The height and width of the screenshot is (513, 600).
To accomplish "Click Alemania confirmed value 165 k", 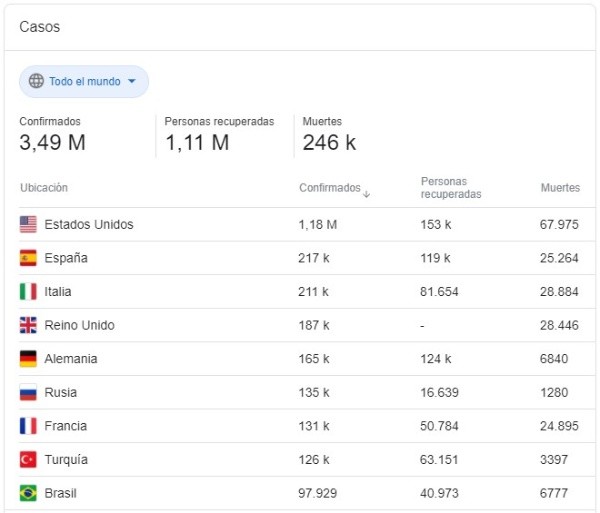I will point(314,359).
